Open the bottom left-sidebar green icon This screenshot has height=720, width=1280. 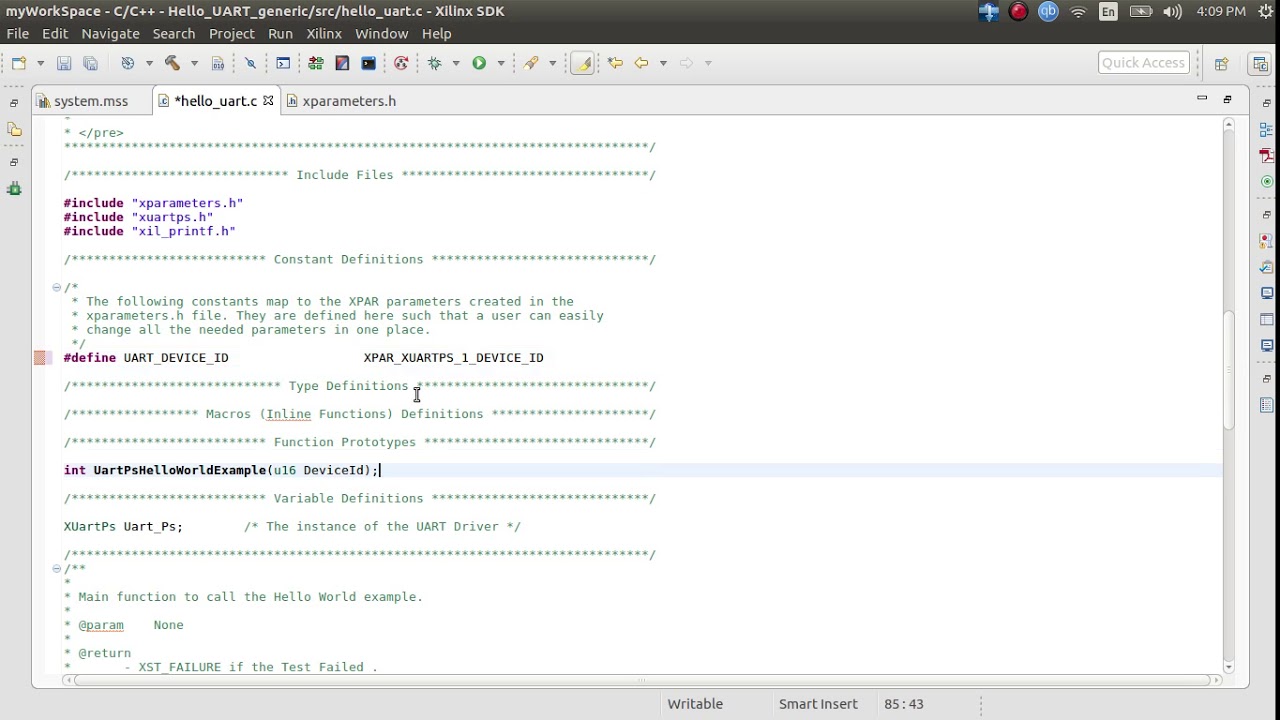tap(14, 188)
